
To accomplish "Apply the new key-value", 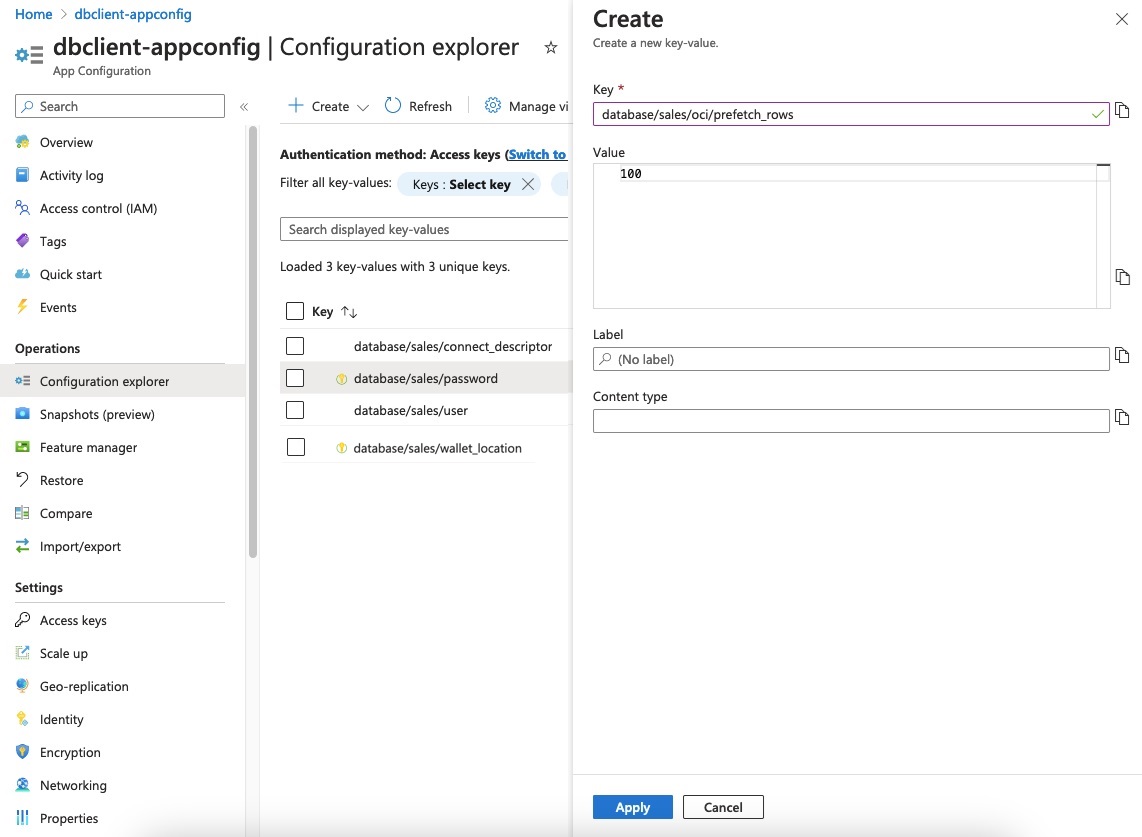I will coord(632,807).
